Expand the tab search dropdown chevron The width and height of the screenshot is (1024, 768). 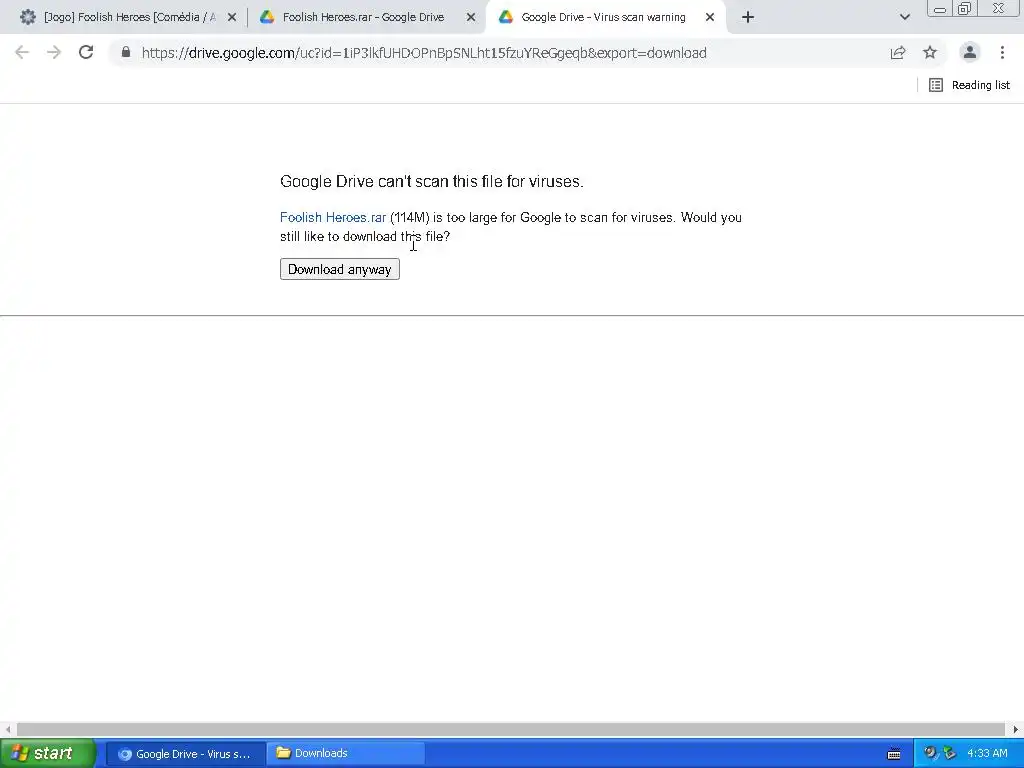point(904,17)
